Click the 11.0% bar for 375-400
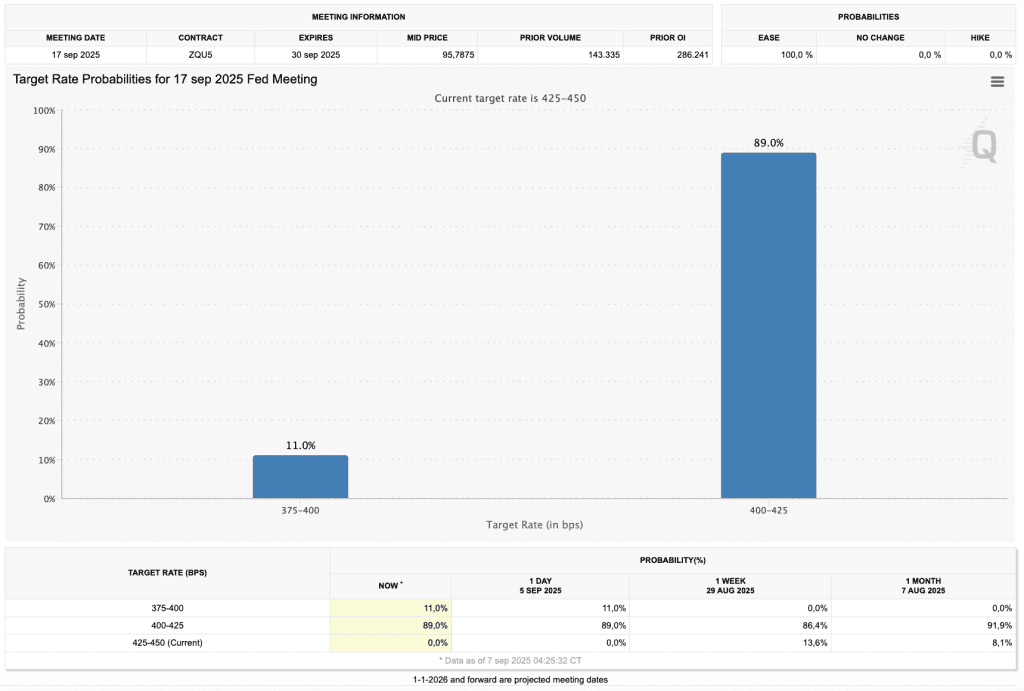This screenshot has height=691, width=1024. [x=300, y=477]
